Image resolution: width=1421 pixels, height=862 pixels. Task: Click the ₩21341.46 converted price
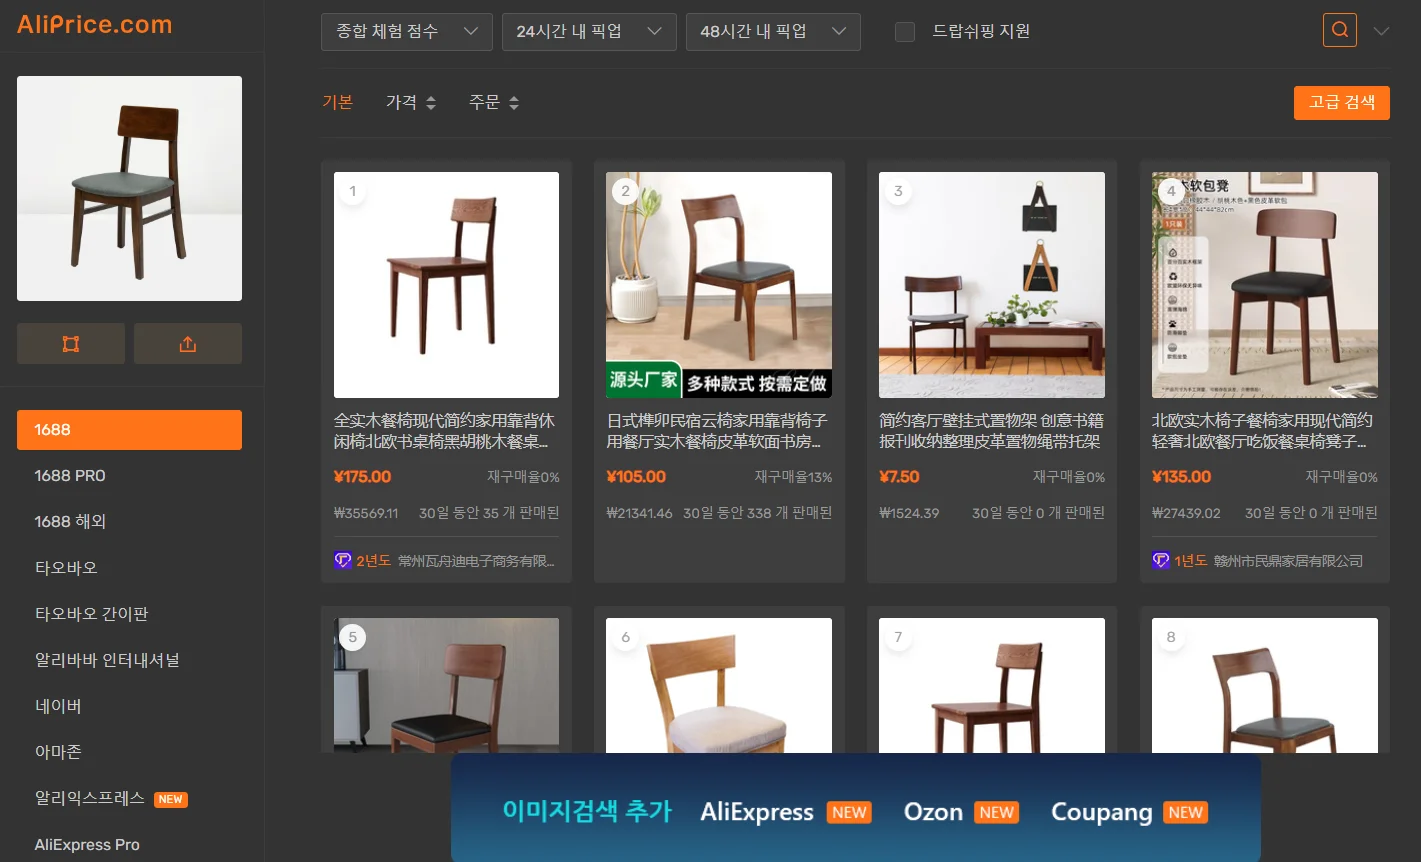(640, 513)
